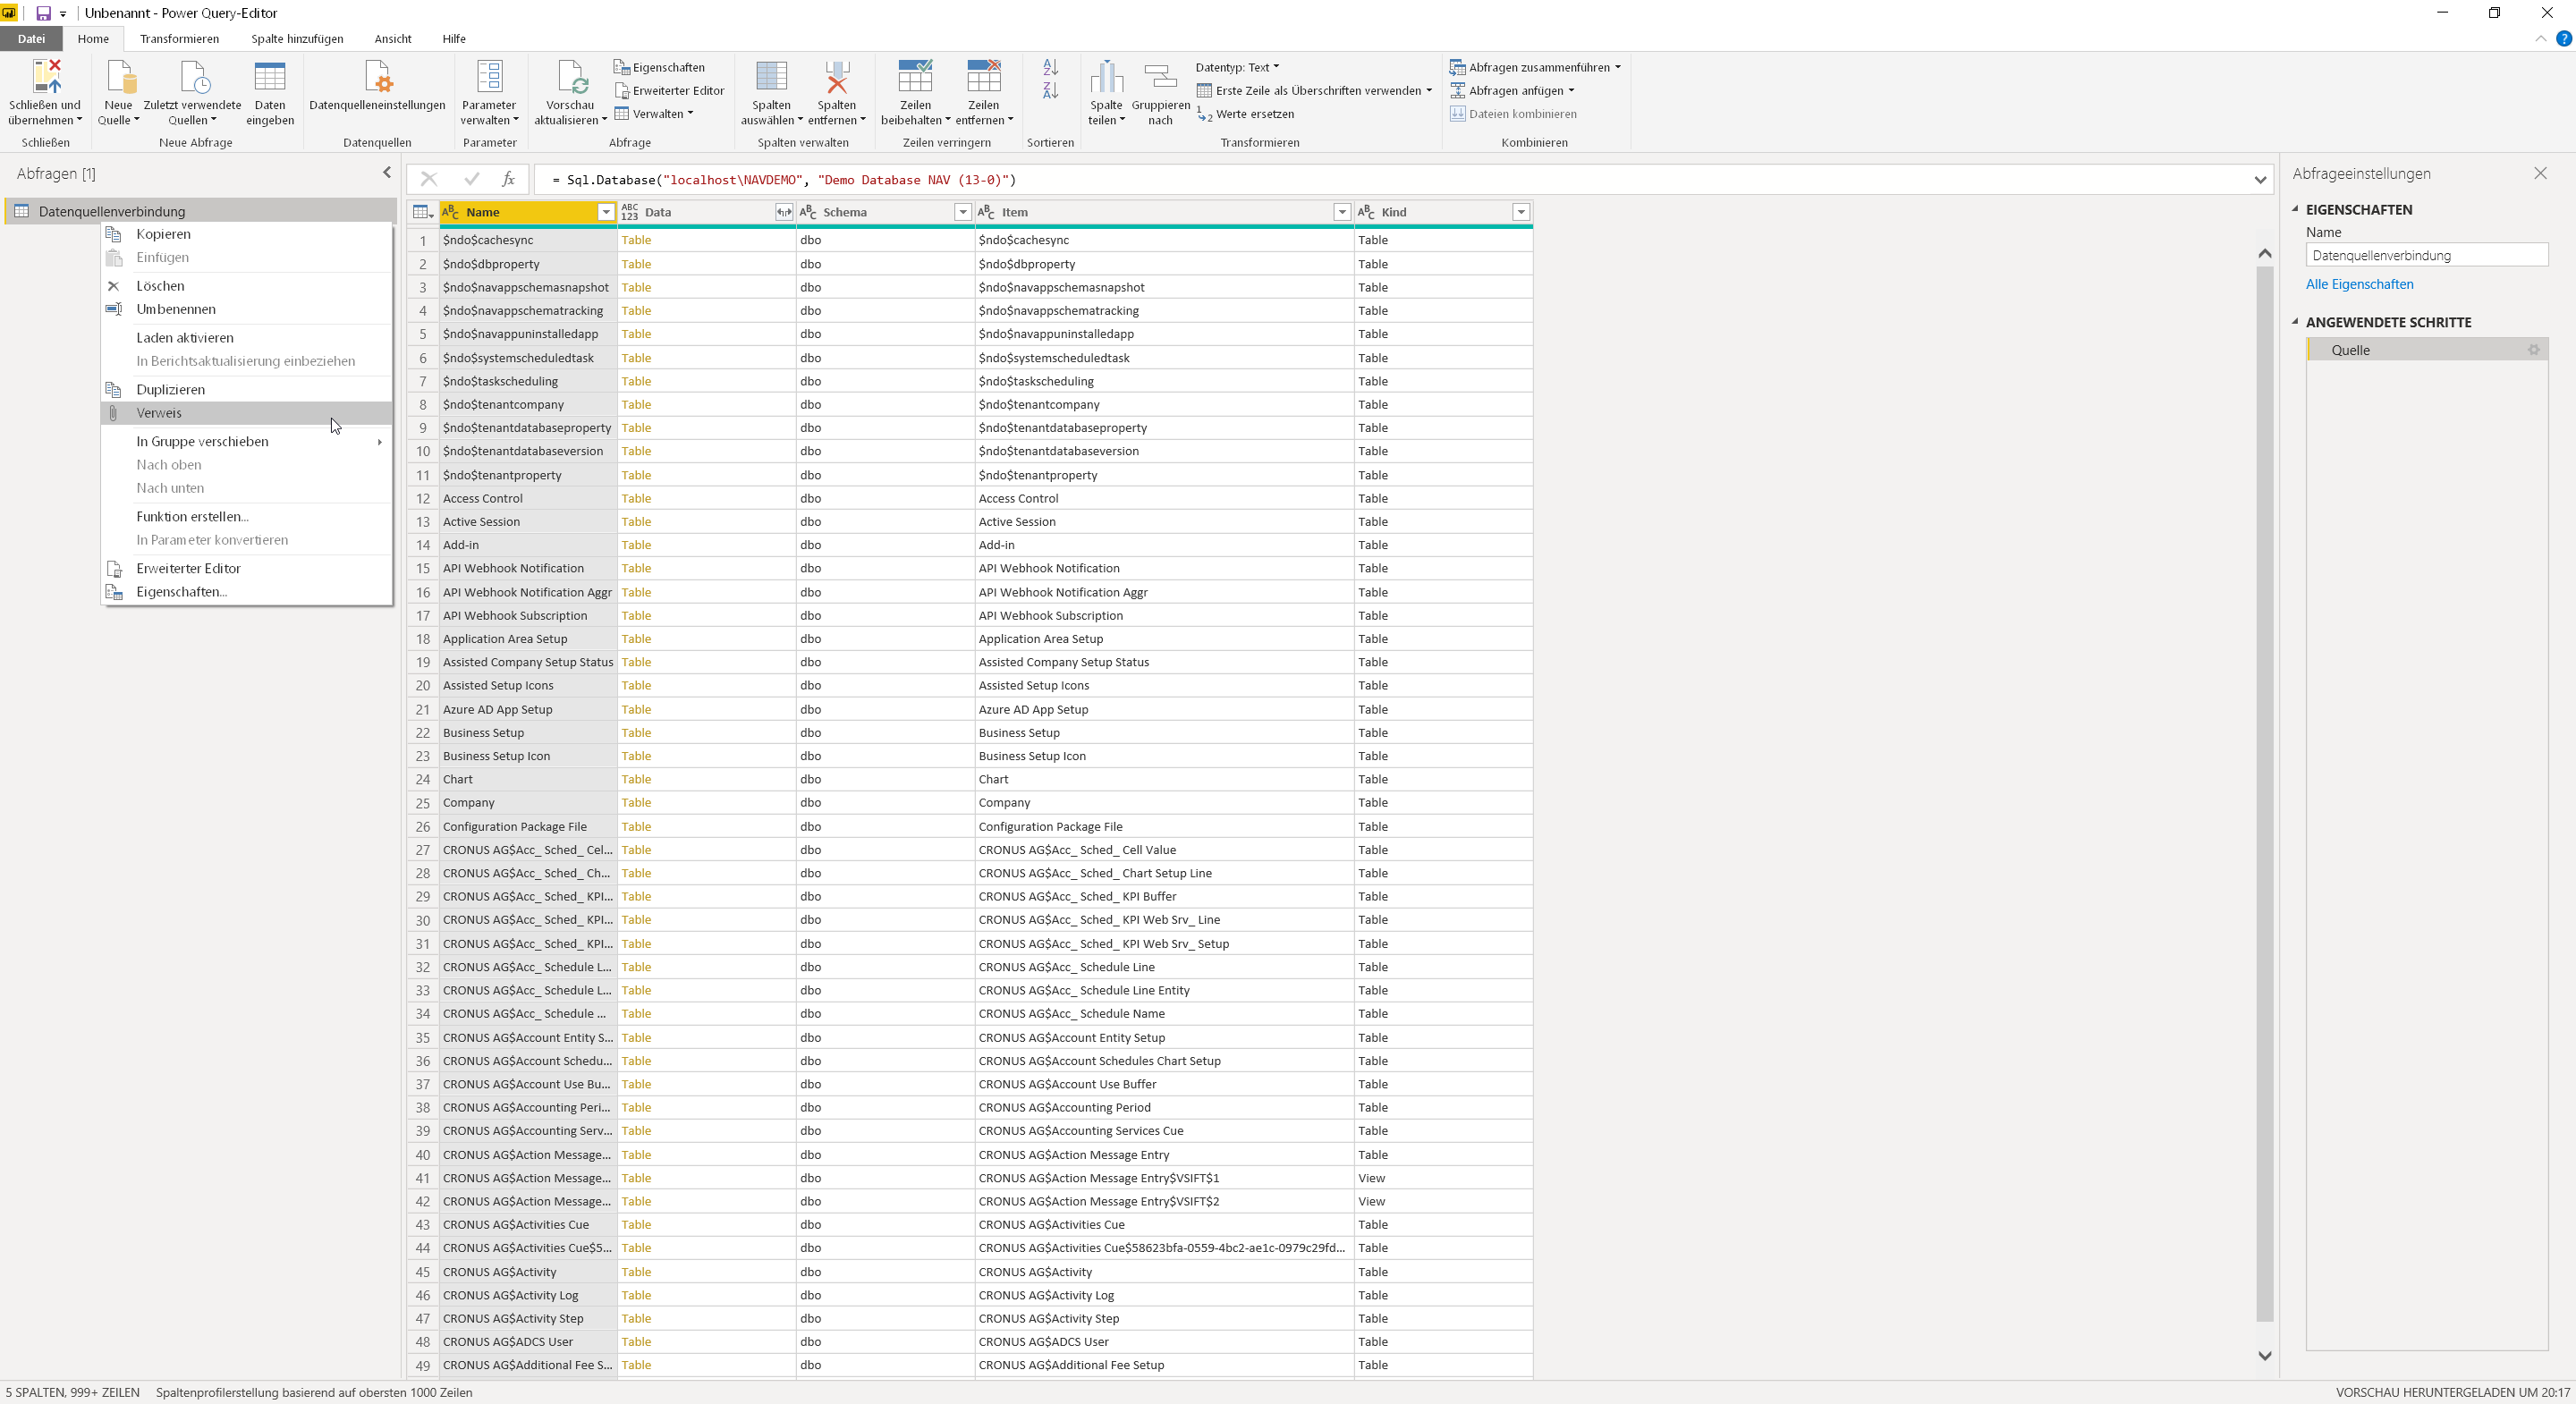Image resolution: width=2576 pixels, height=1404 pixels.
Task: Sort ascending with the A-Z icon
Action: [x=1050, y=67]
